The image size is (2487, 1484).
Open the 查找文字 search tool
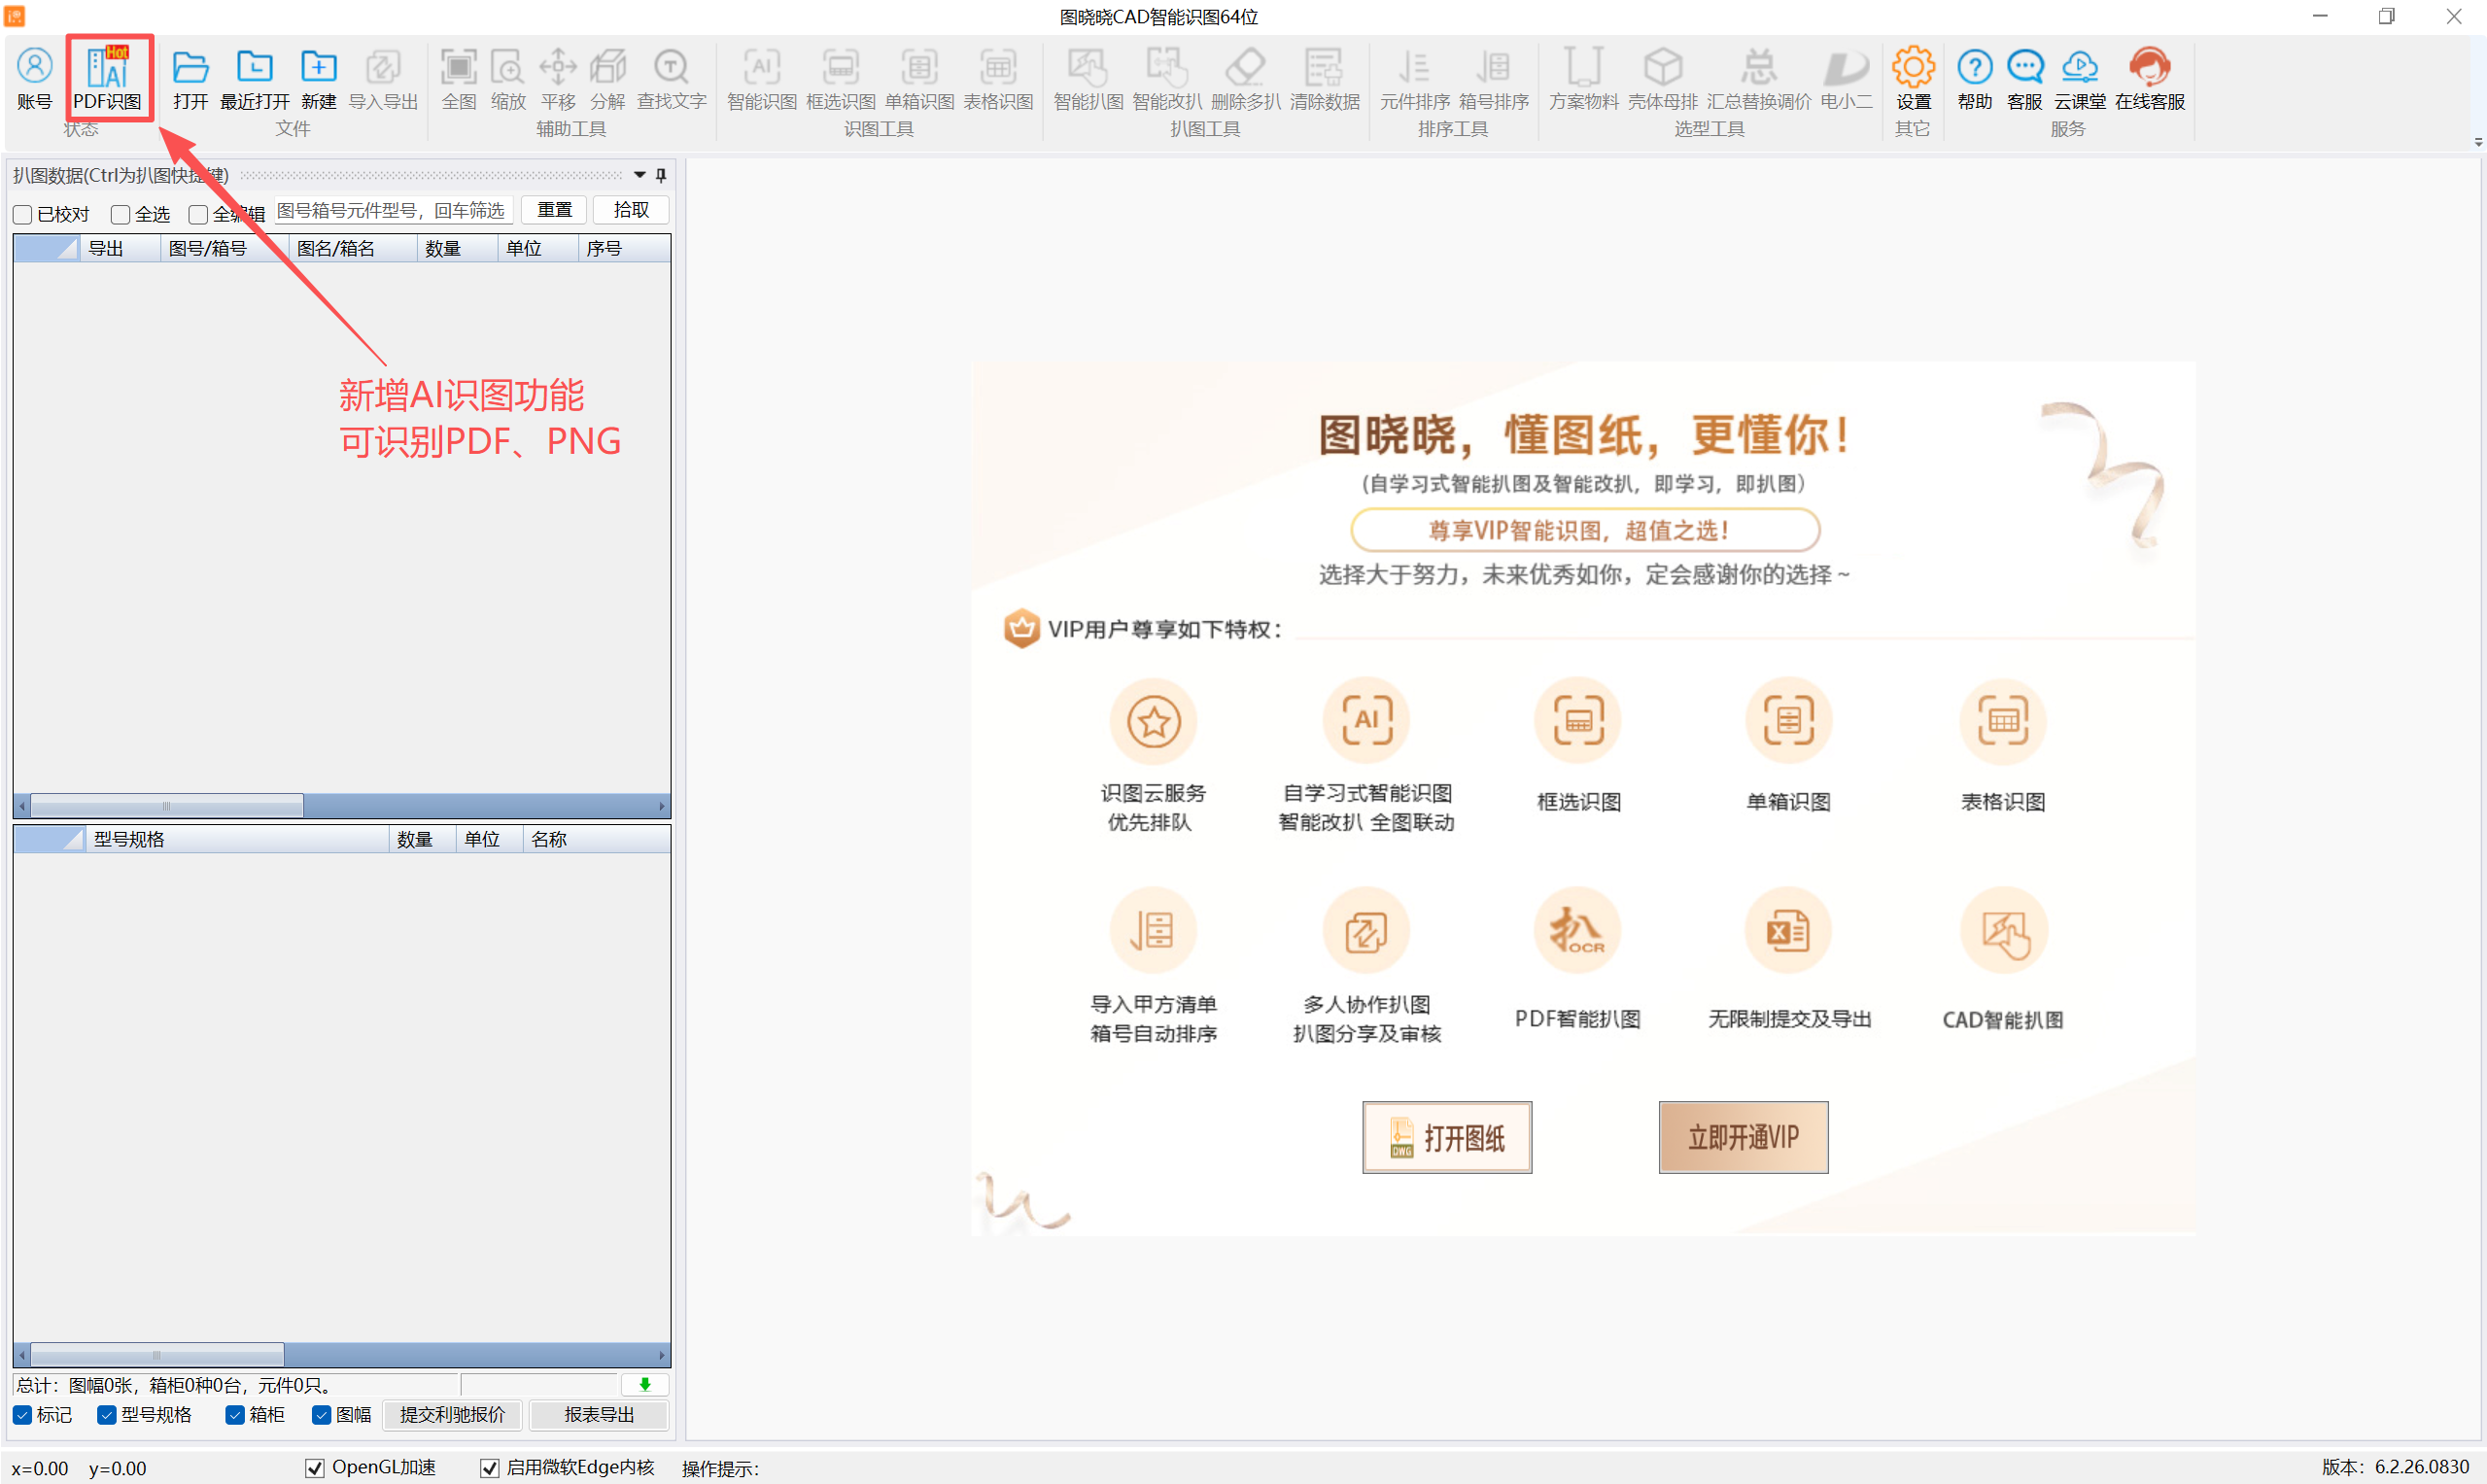pos(671,78)
